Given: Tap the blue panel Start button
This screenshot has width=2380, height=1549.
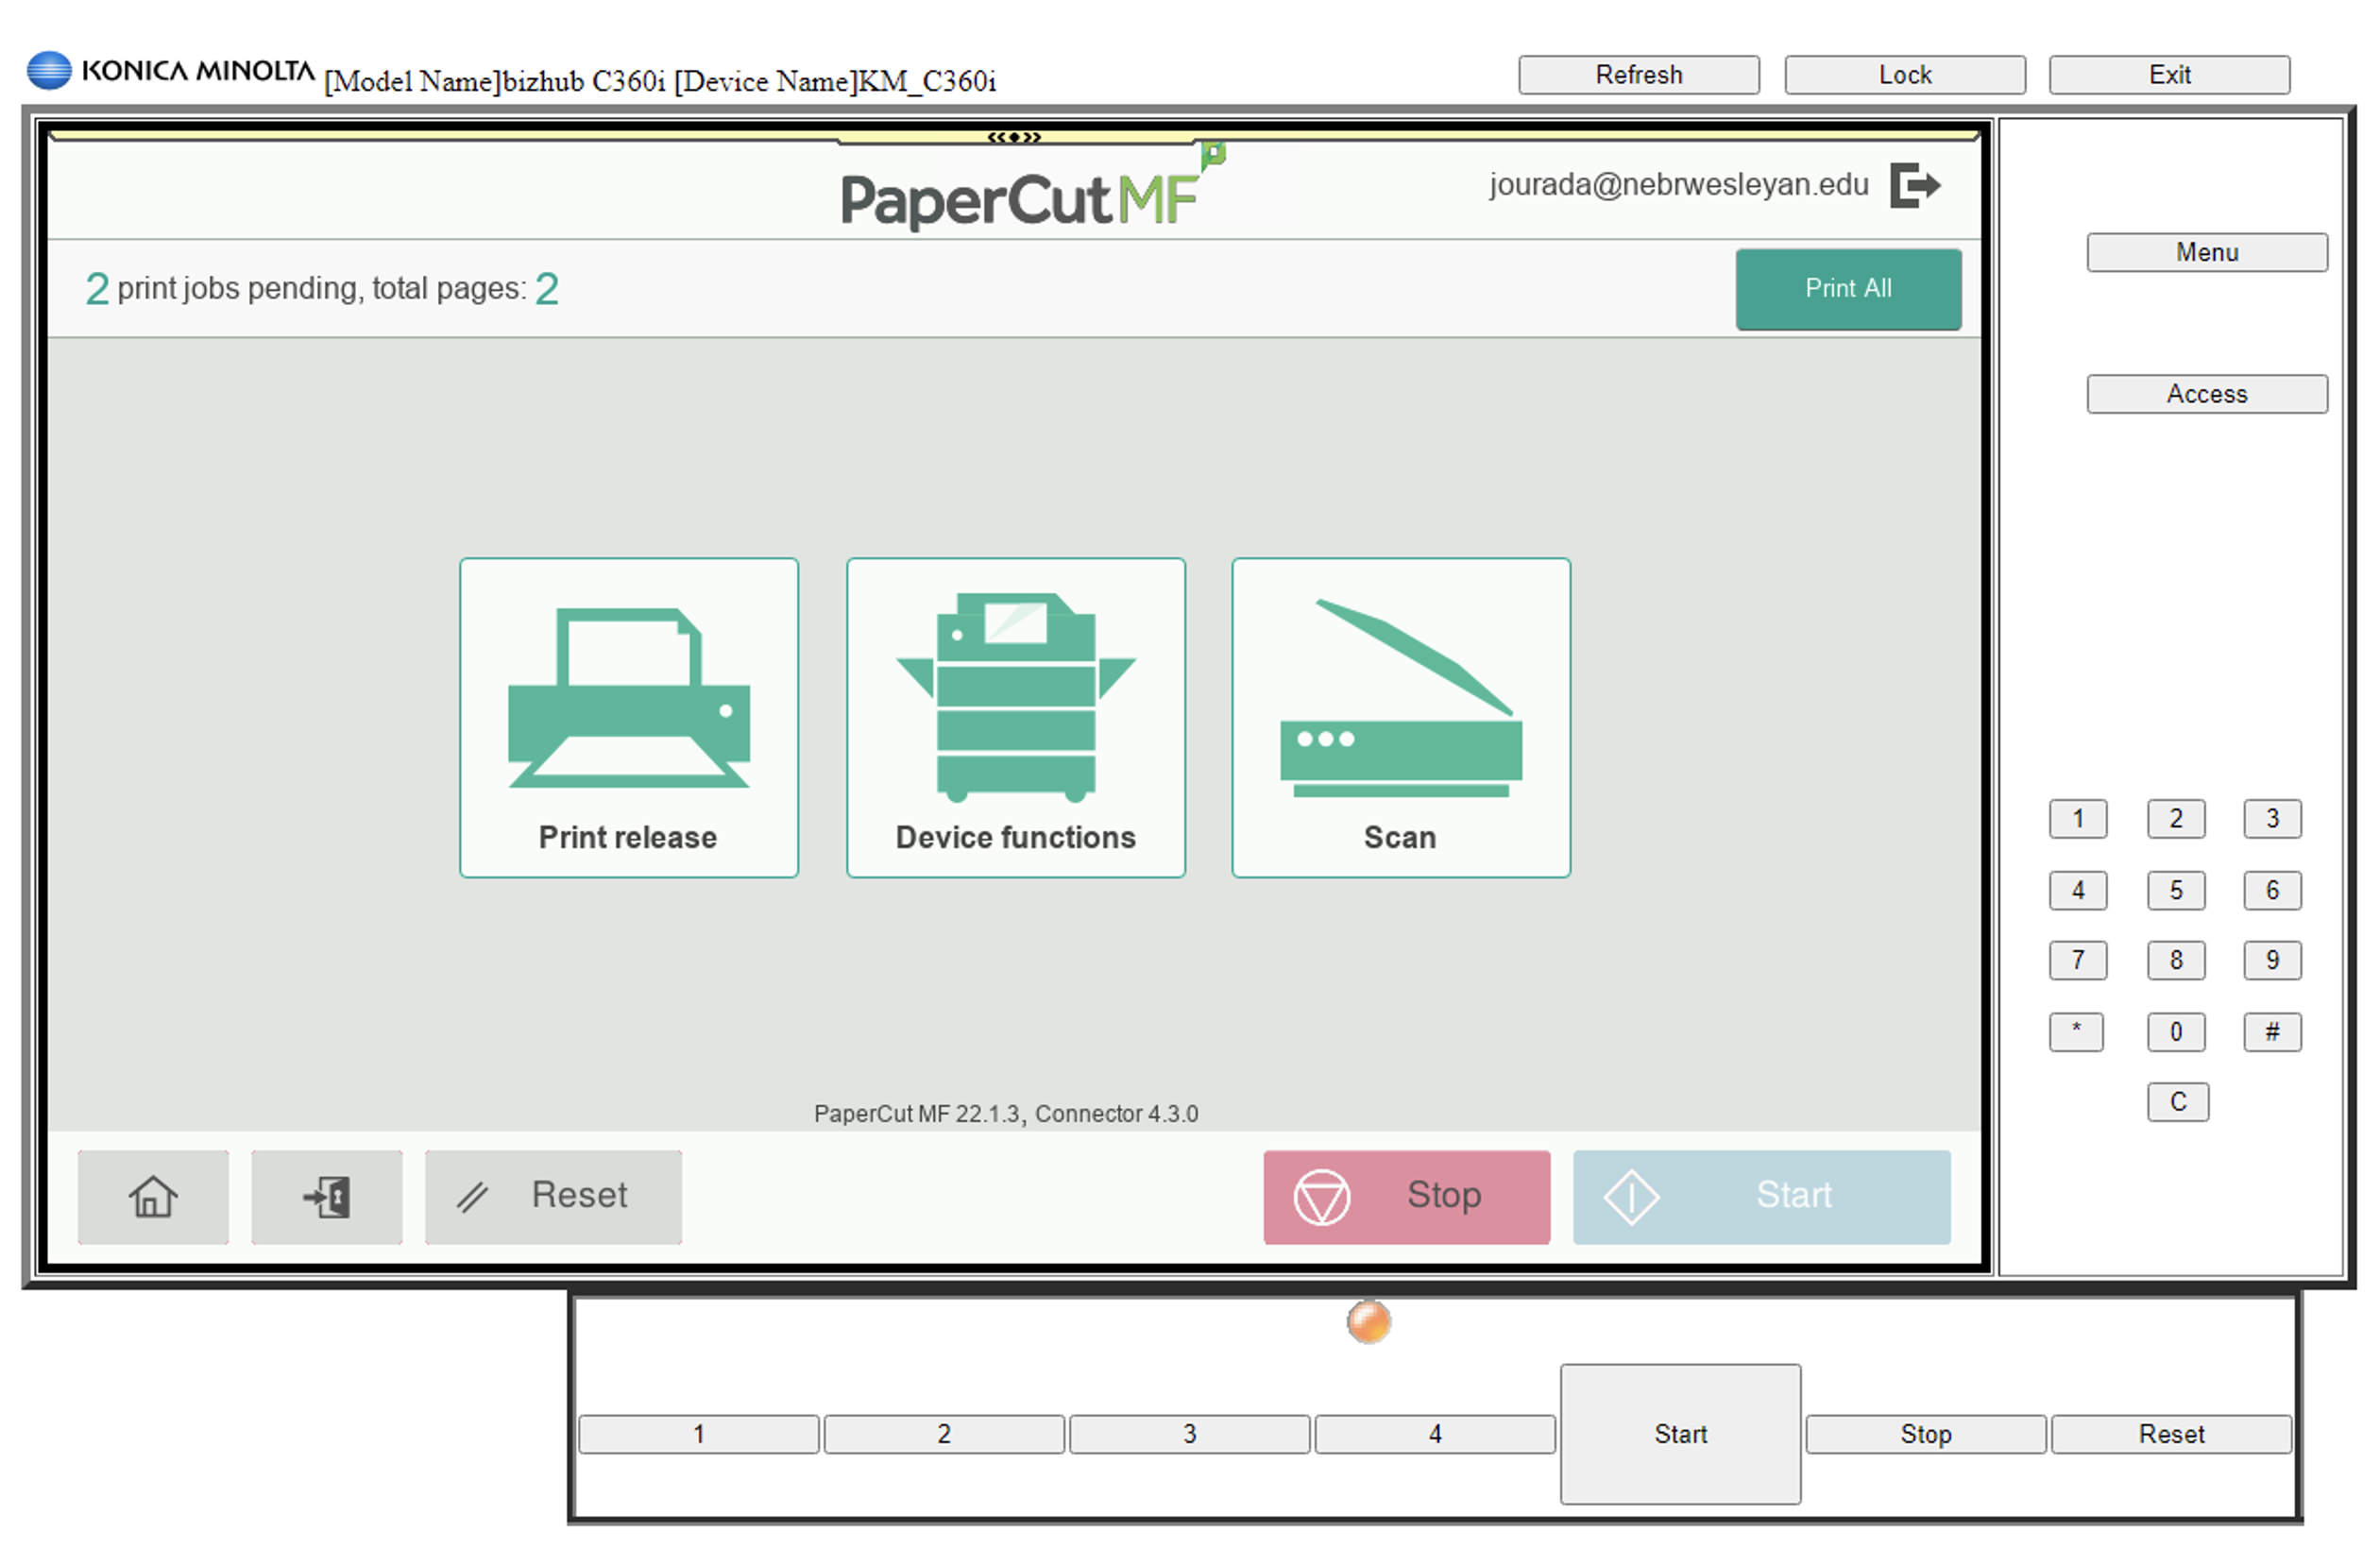Looking at the screenshot, I should [x=1761, y=1196].
